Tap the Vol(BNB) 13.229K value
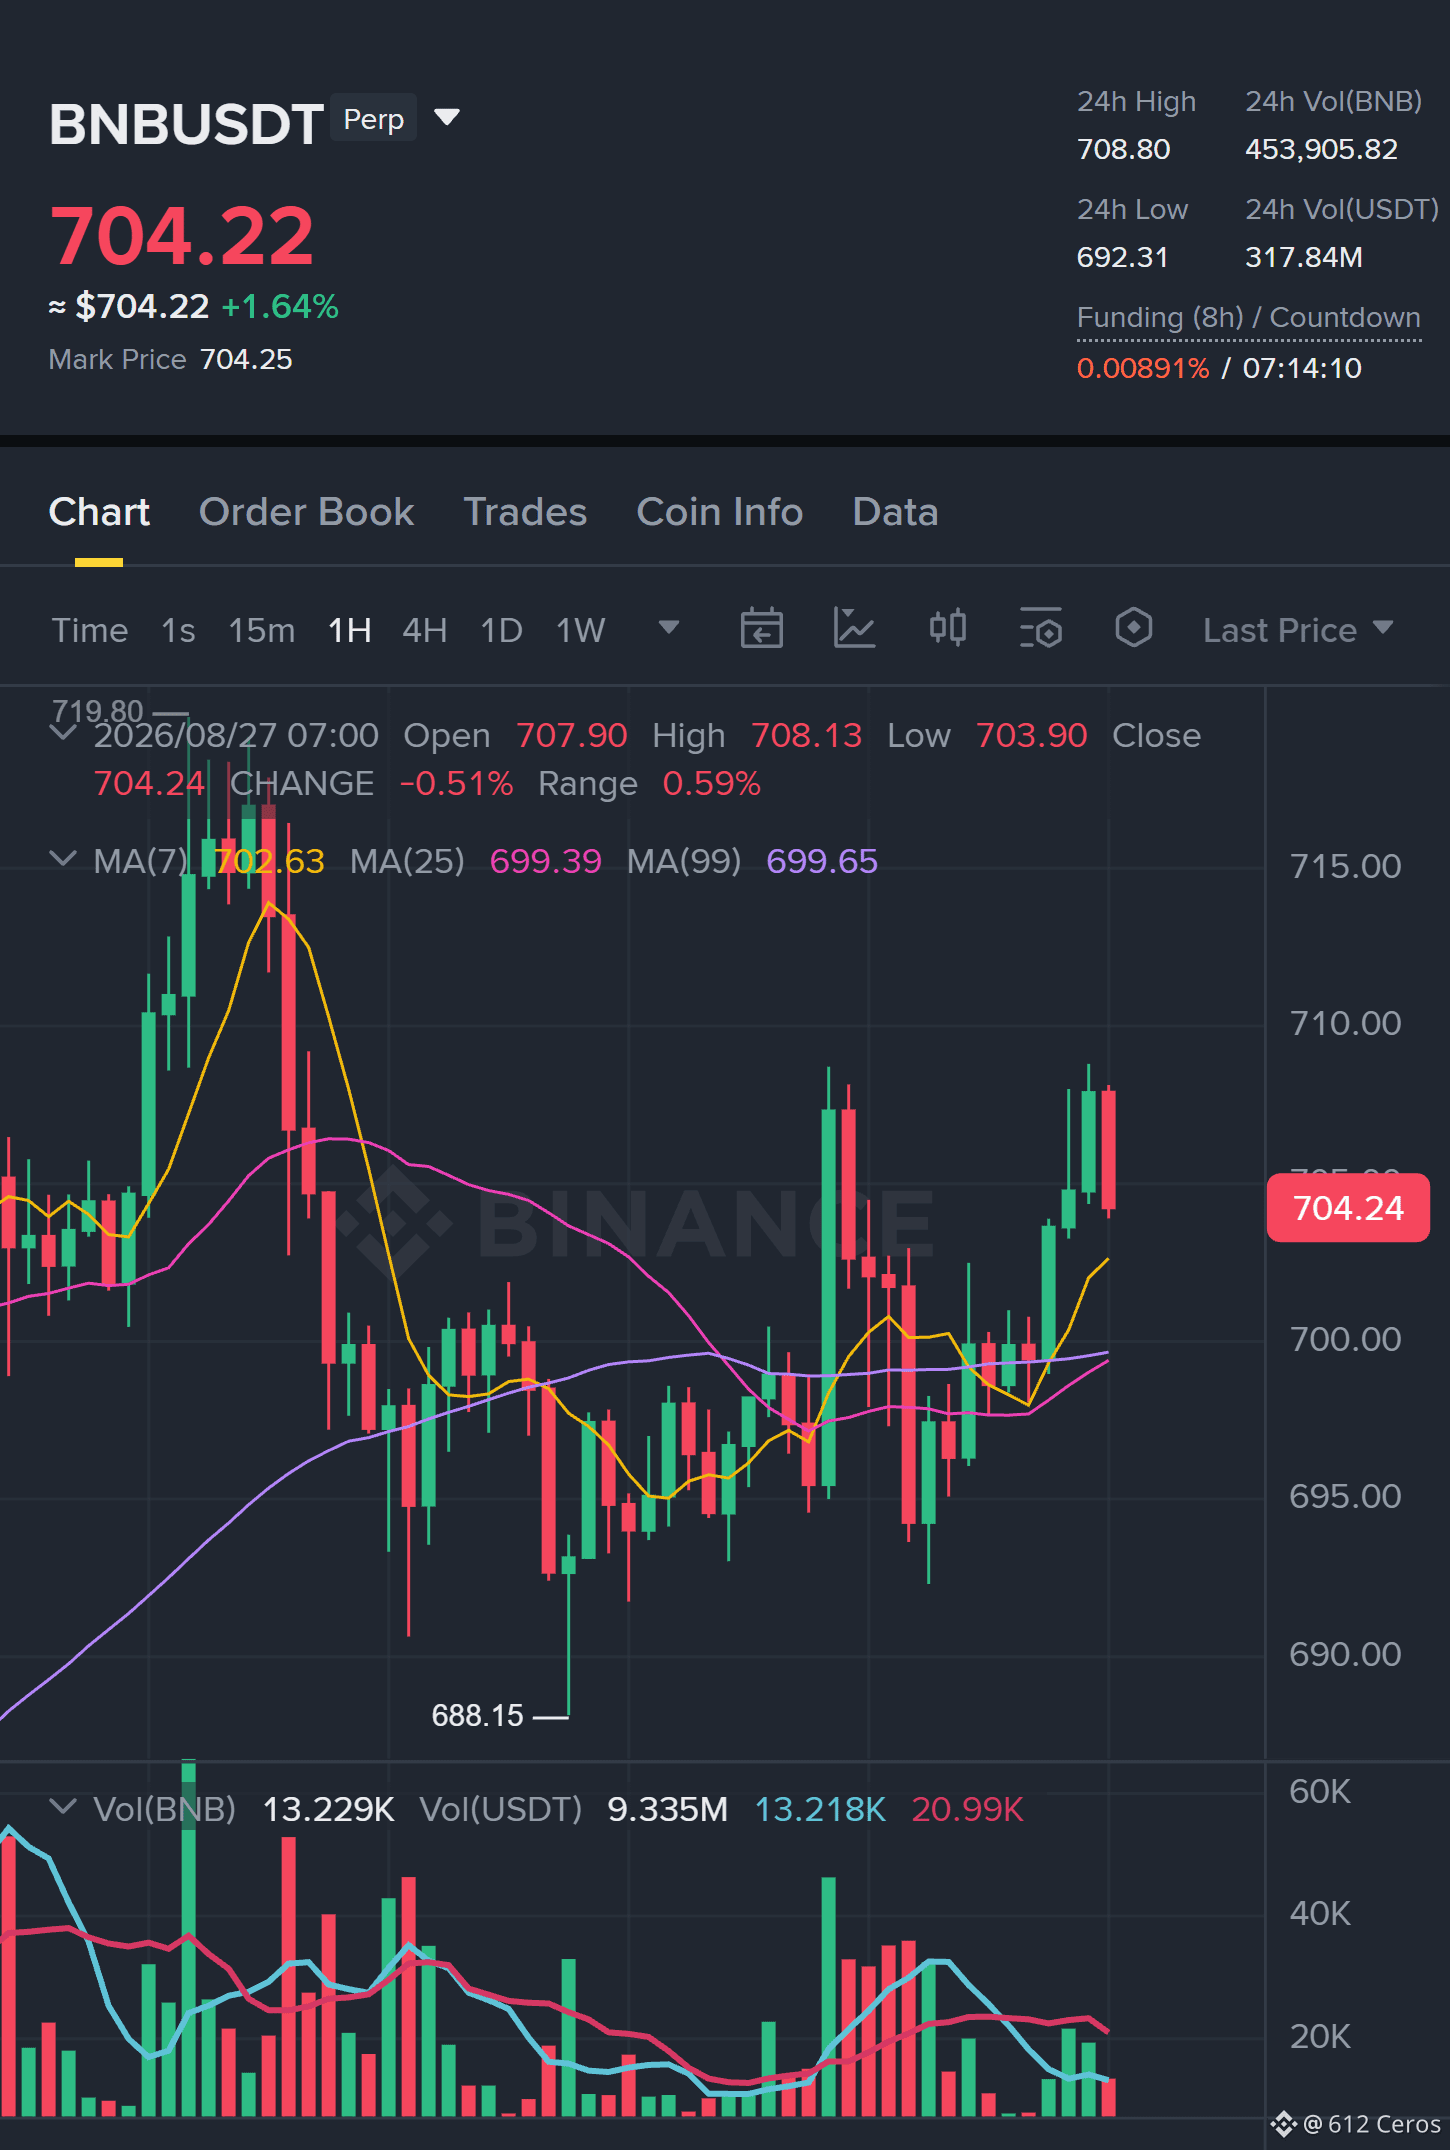This screenshot has width=1450, height=2150. pyautogui.click(x=328, y=1809)
